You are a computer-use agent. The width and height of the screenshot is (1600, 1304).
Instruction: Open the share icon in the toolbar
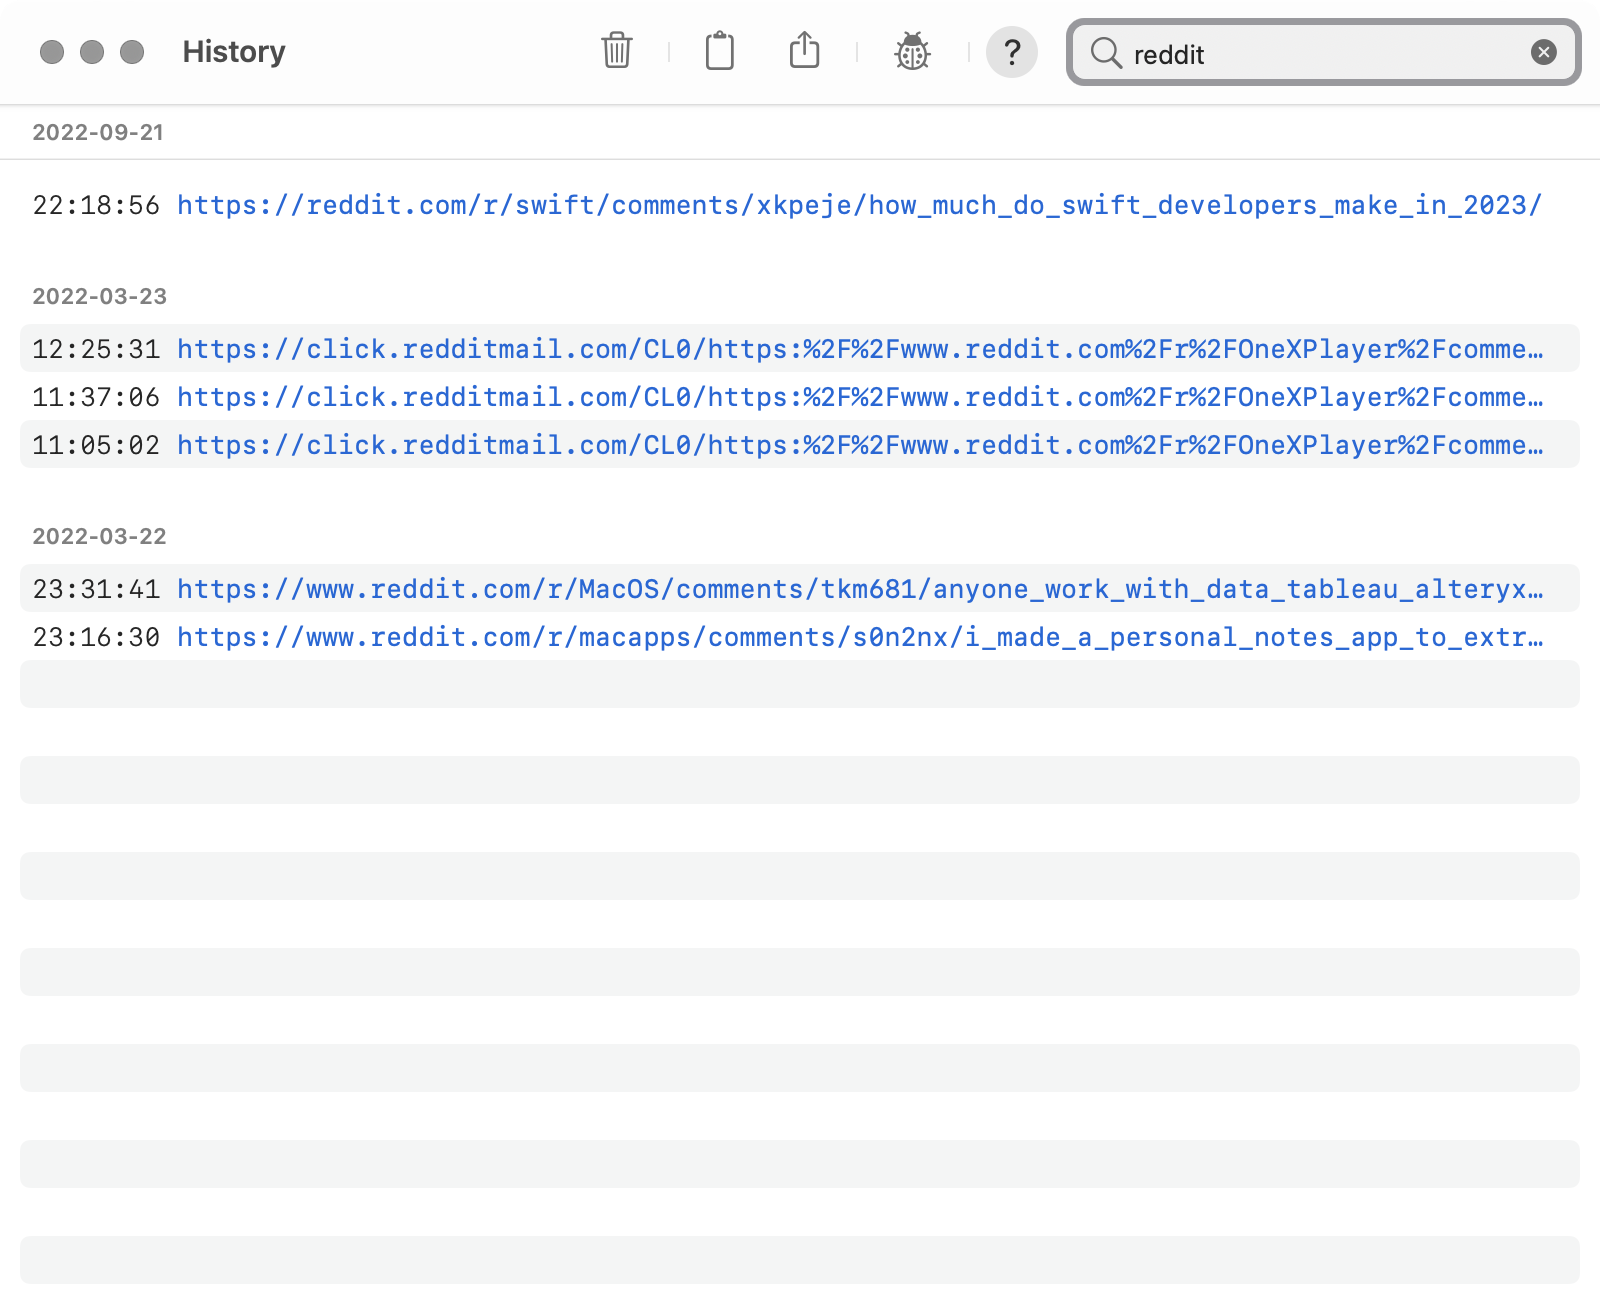(x=805, y=50)
